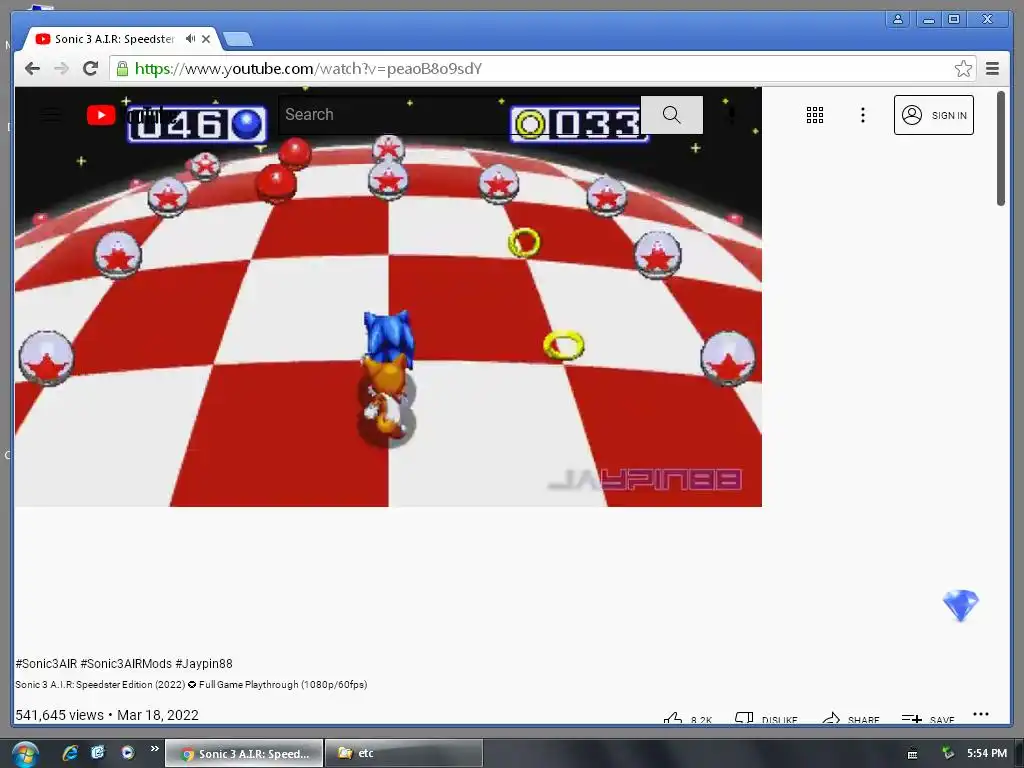Click the keyboard icon in system tray
This screenshot has height=768, width=1024.
click(912, 754)
